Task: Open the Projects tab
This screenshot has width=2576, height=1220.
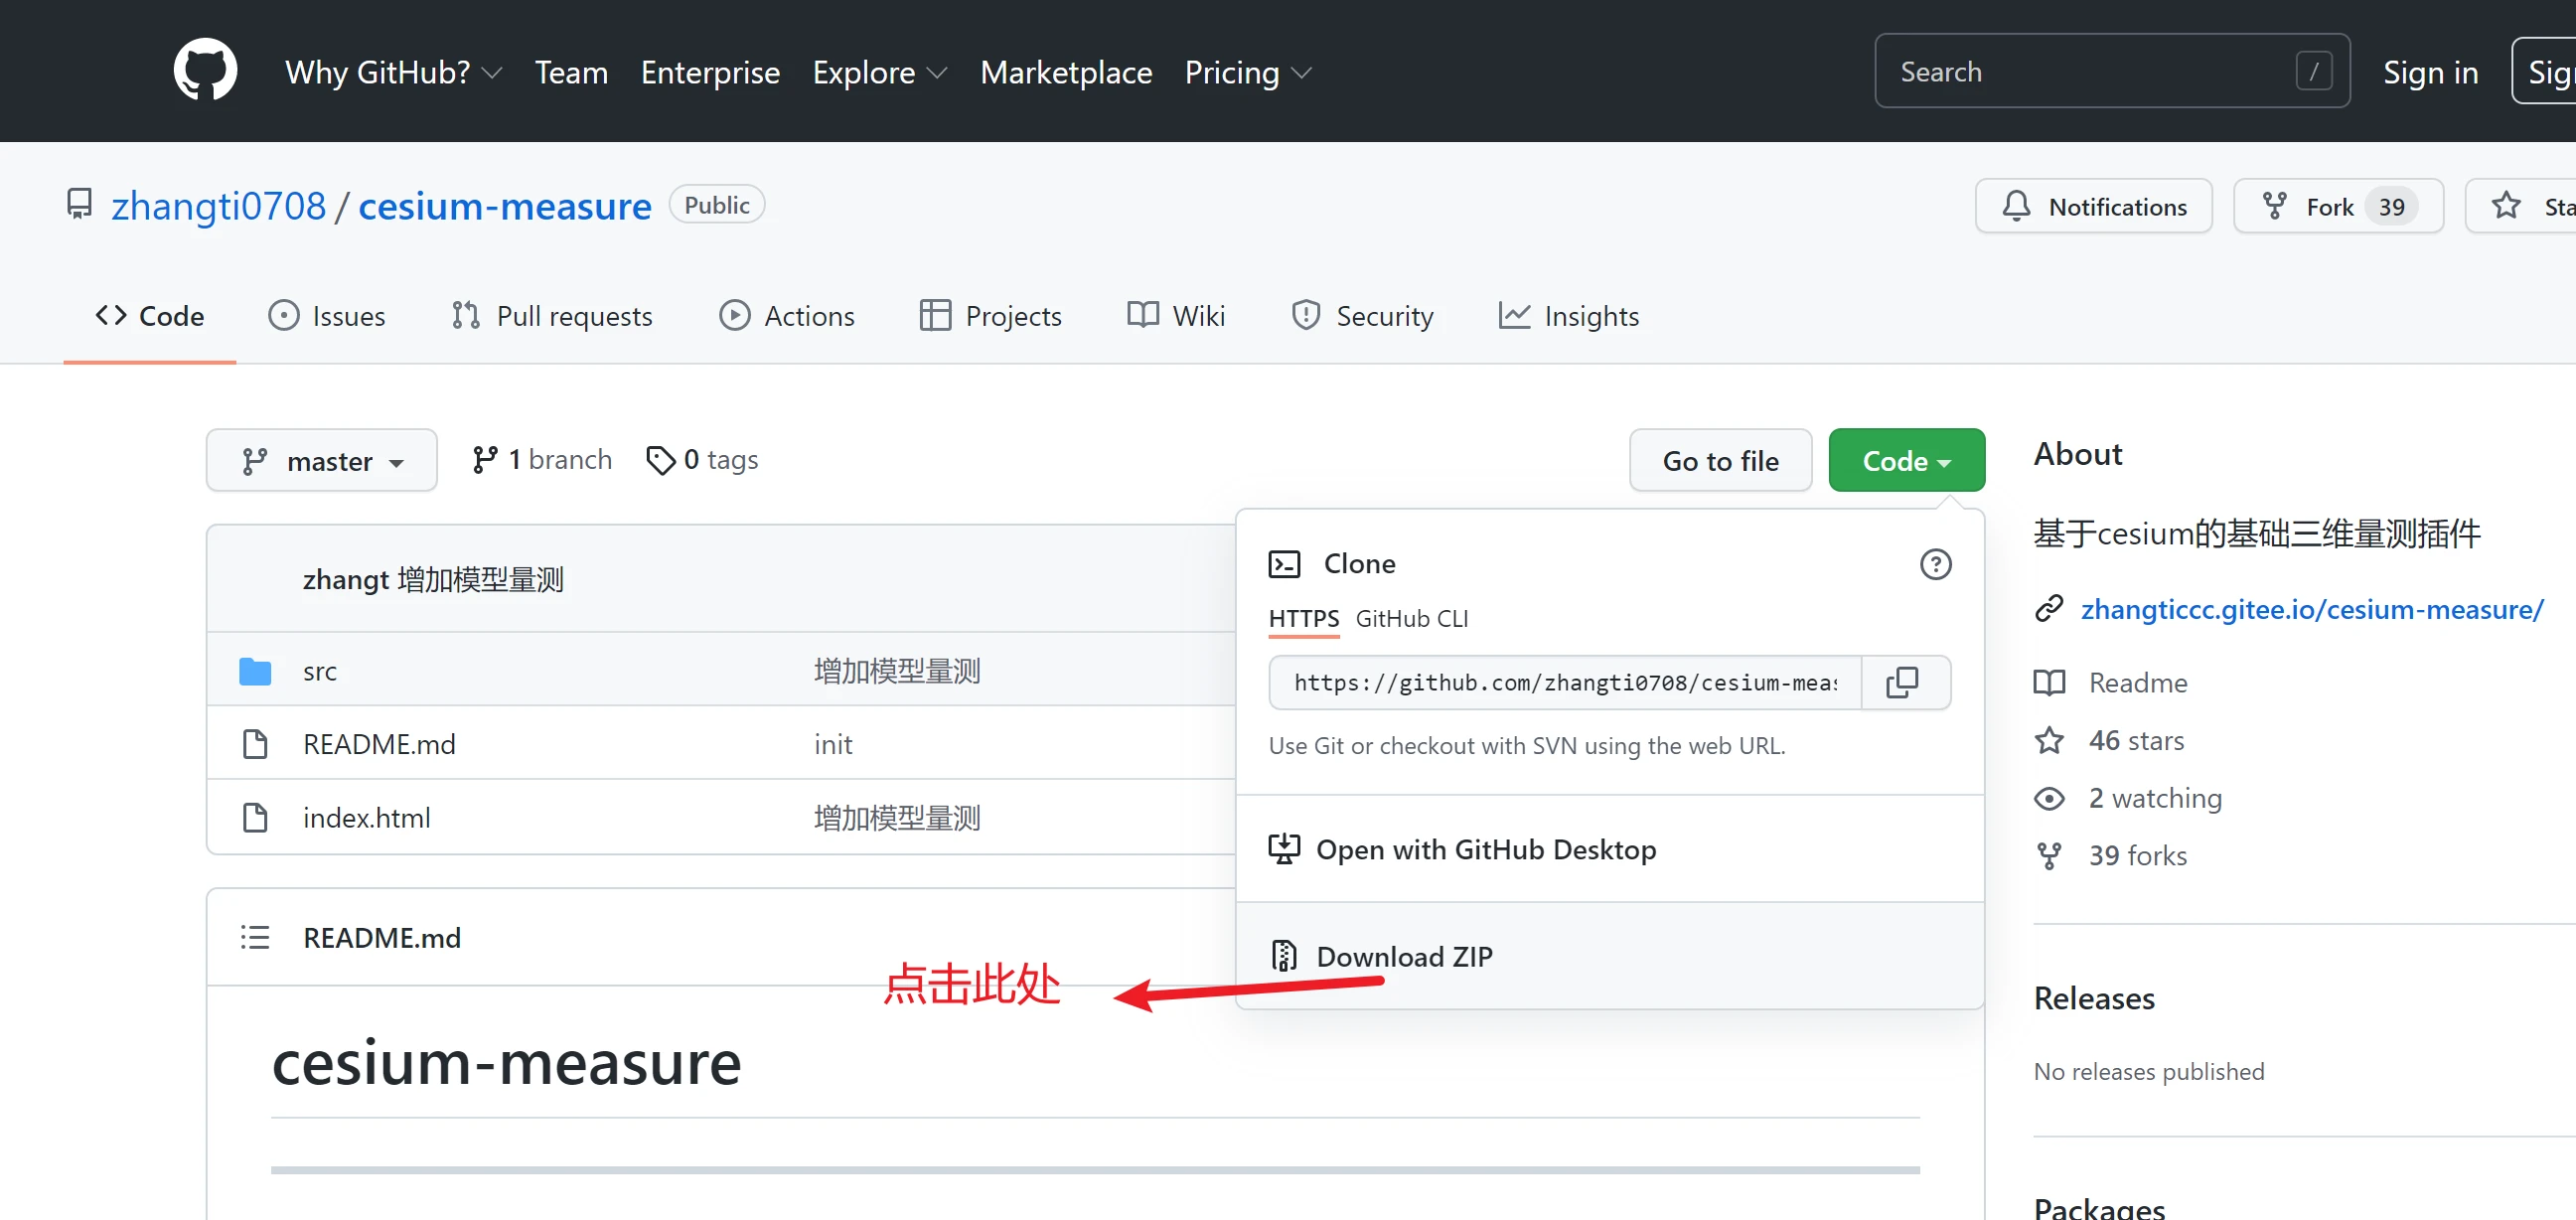Action: 990,316
